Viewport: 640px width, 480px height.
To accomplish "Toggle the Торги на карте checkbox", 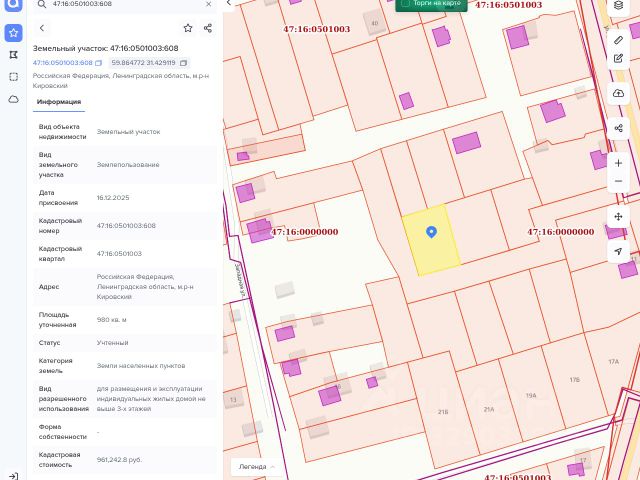I will [406, 3].
